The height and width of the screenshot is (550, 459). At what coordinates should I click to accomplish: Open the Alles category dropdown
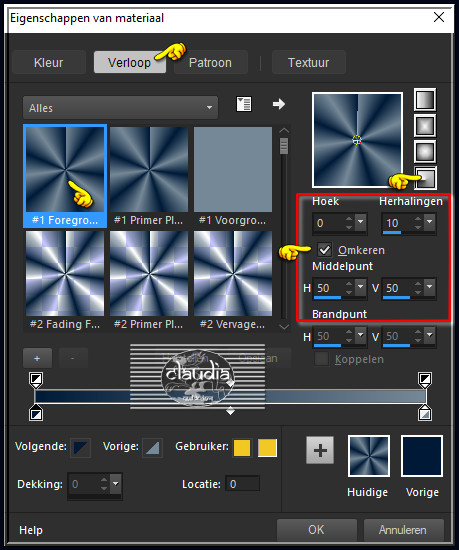[120, 108]
